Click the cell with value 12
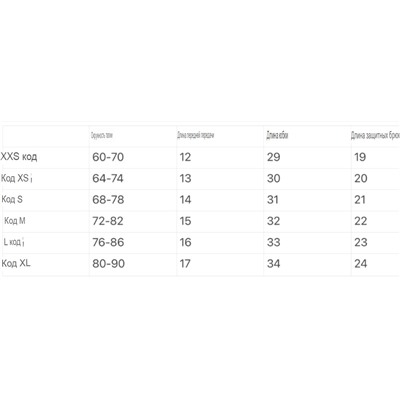Screen dimensions: 400x400 [x=185, y=157]
